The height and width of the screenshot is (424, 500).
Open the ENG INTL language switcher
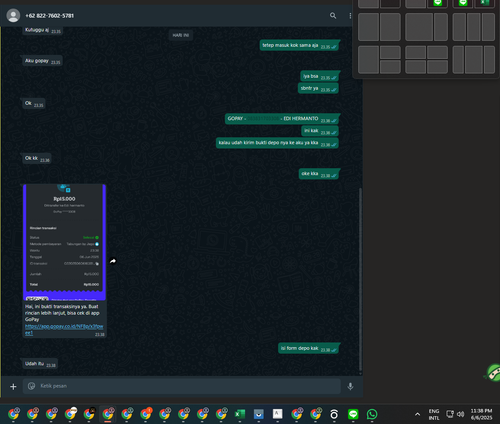click(434, 414)
